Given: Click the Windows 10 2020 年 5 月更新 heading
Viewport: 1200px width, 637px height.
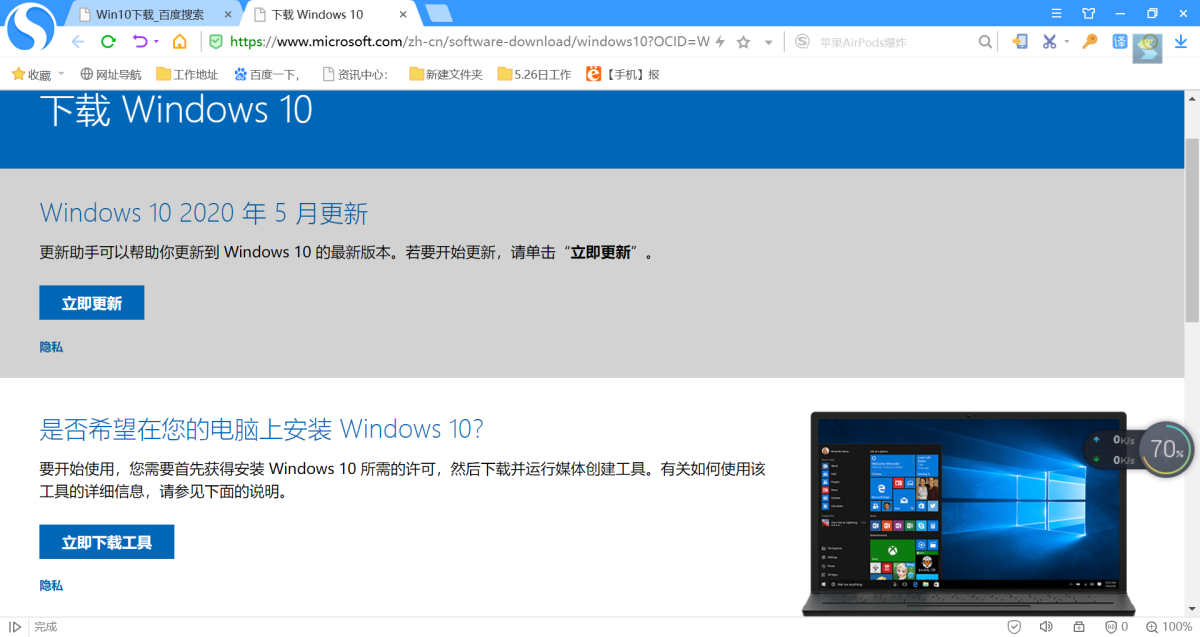Looking at the screenshot, I should (204, 213).
